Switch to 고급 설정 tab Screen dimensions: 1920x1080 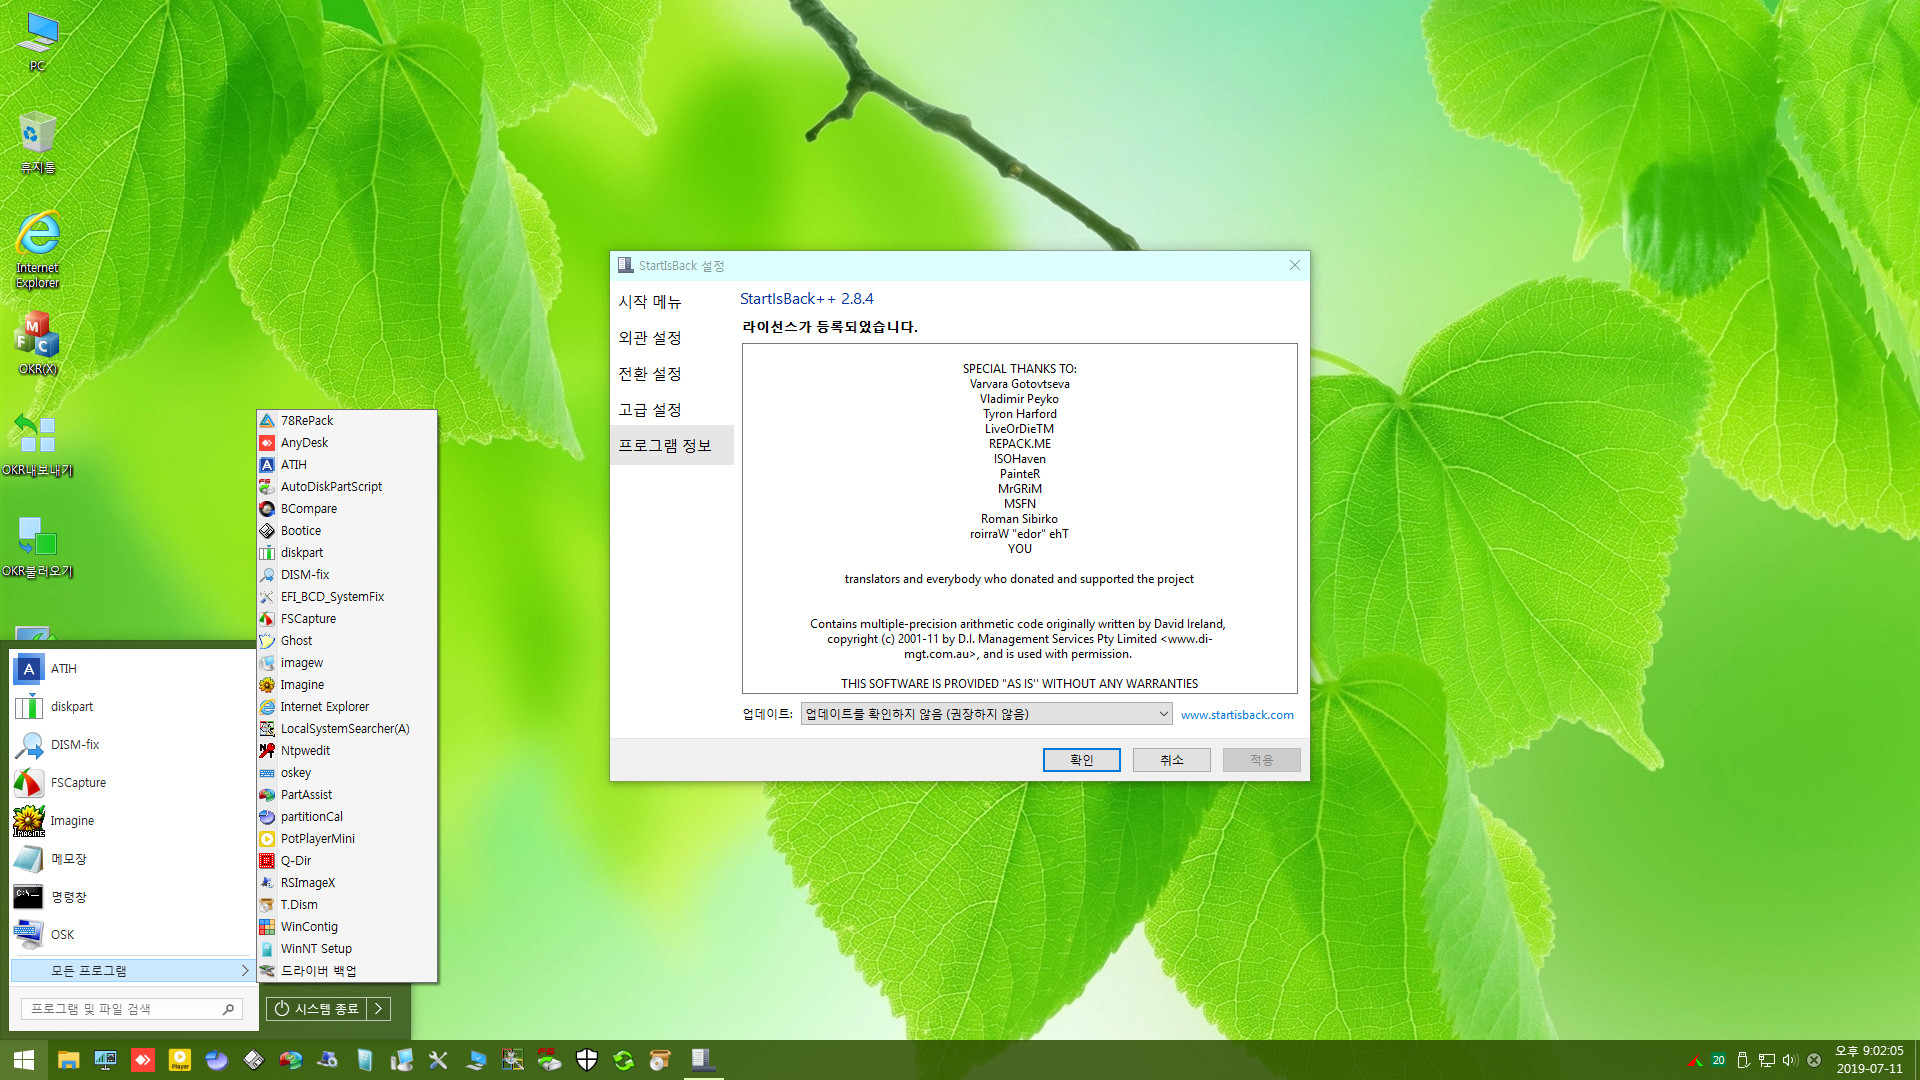(x=672, y=410)
